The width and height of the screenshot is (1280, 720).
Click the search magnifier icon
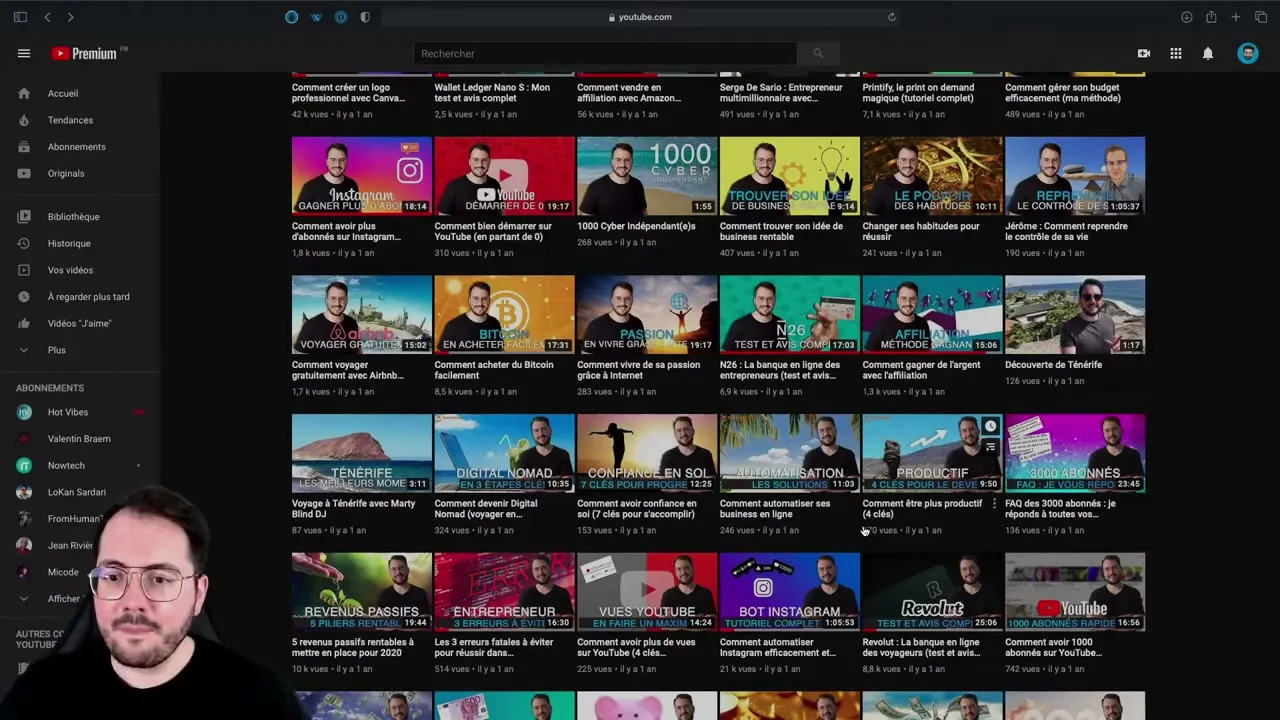tap(818, 53)
